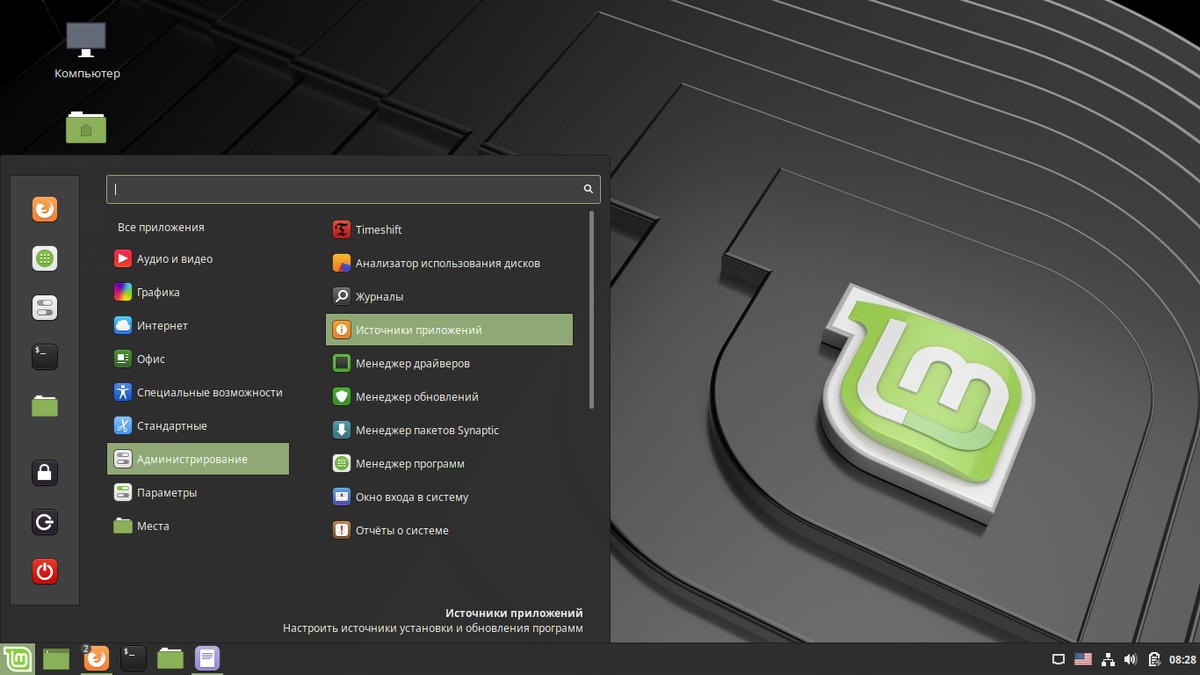
Task: Click the application list scrollbar
Action: pos(591,309)
